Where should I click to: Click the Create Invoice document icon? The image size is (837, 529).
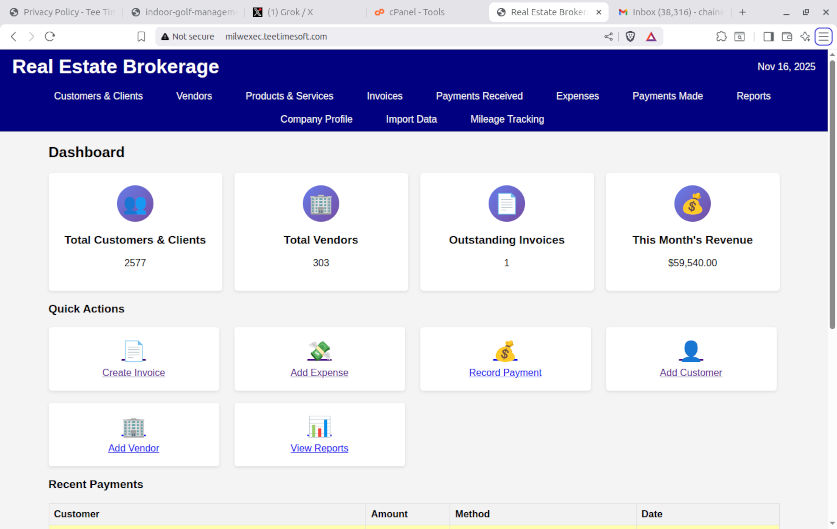pos(133,351)
